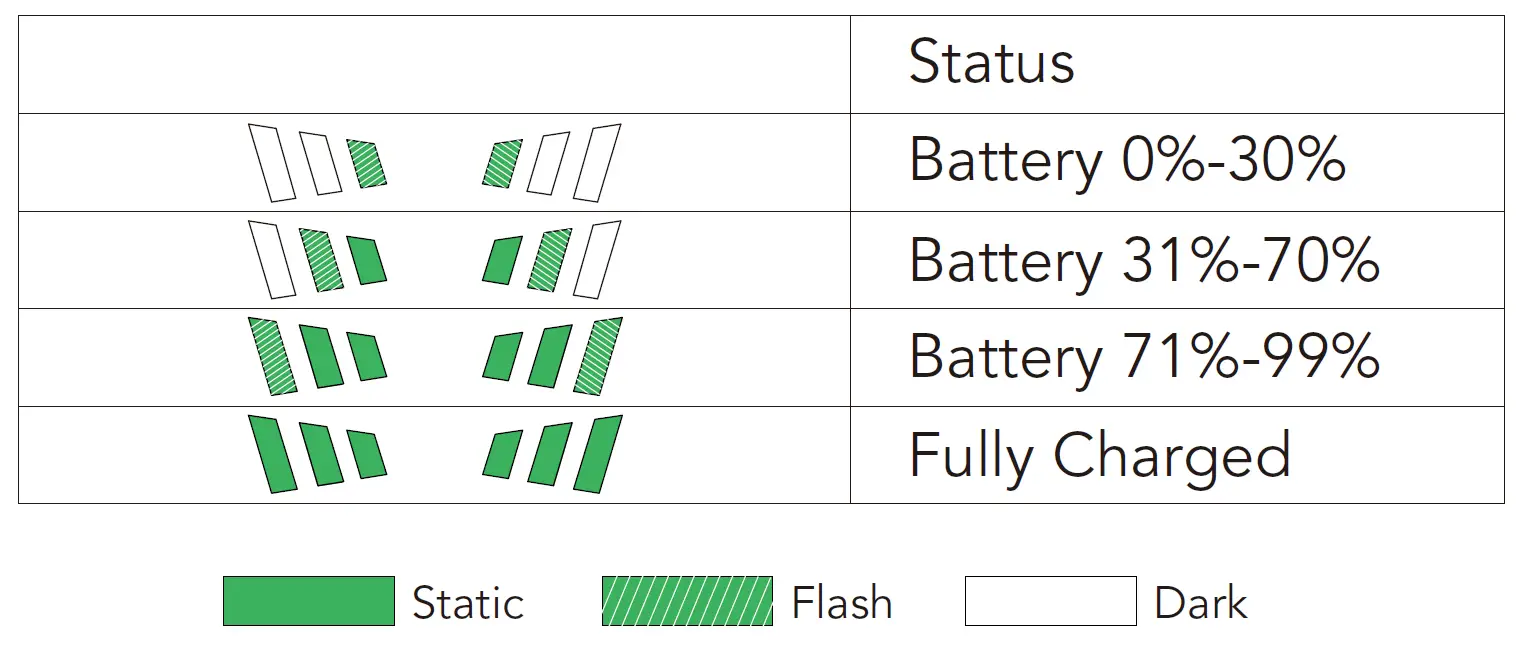Click the tallest dark bar in right 0%-30% group

(598, 162)
